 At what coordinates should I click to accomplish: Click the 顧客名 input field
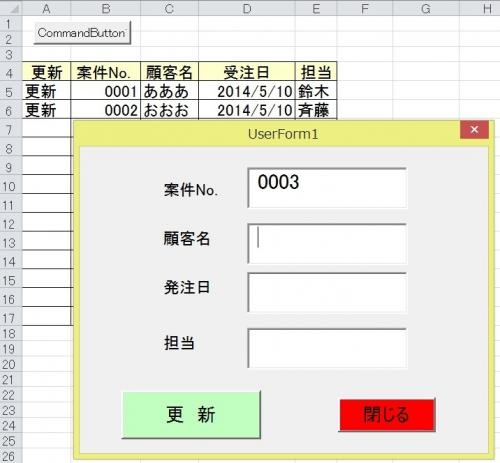(327, 244)
